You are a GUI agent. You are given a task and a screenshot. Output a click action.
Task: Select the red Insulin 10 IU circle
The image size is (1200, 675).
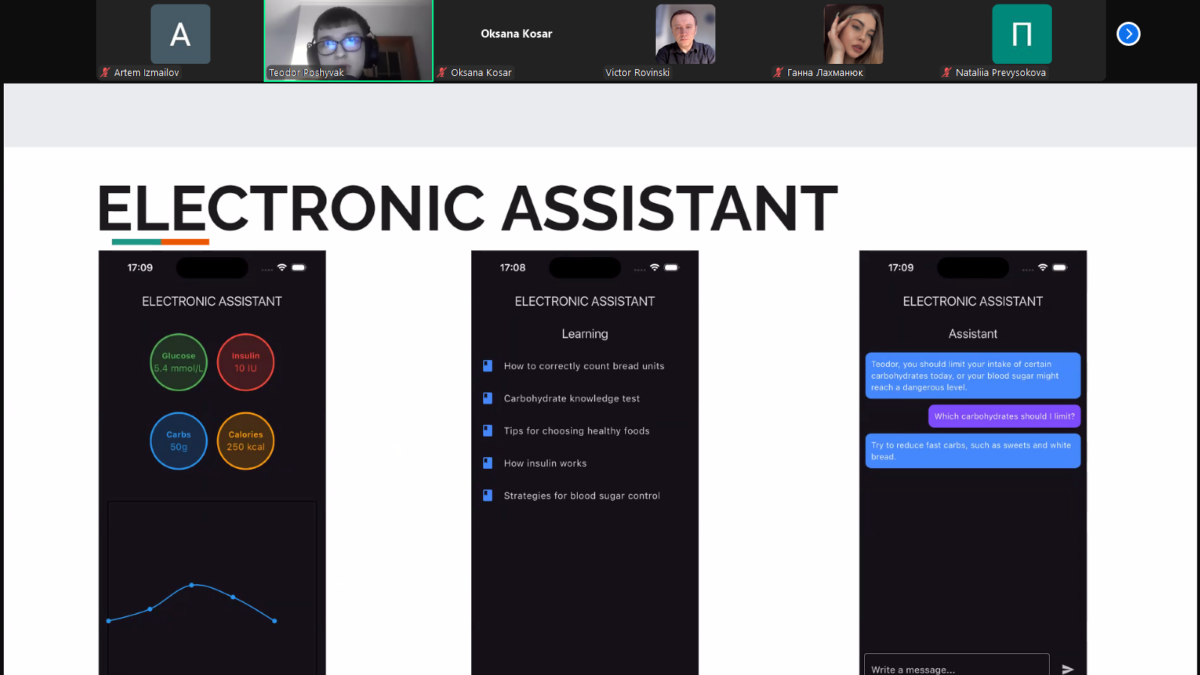pyautogui.click(x=245, y=362)
